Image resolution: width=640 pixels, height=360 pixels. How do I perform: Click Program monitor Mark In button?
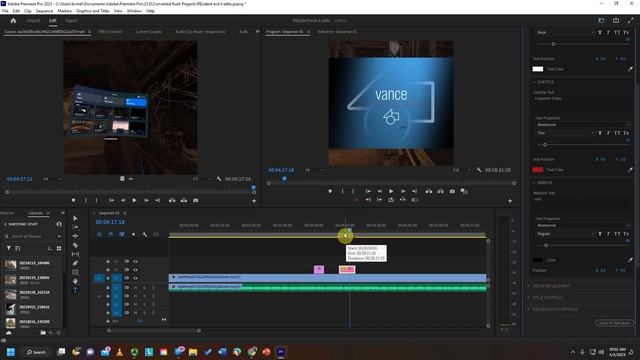coord(342,191)
